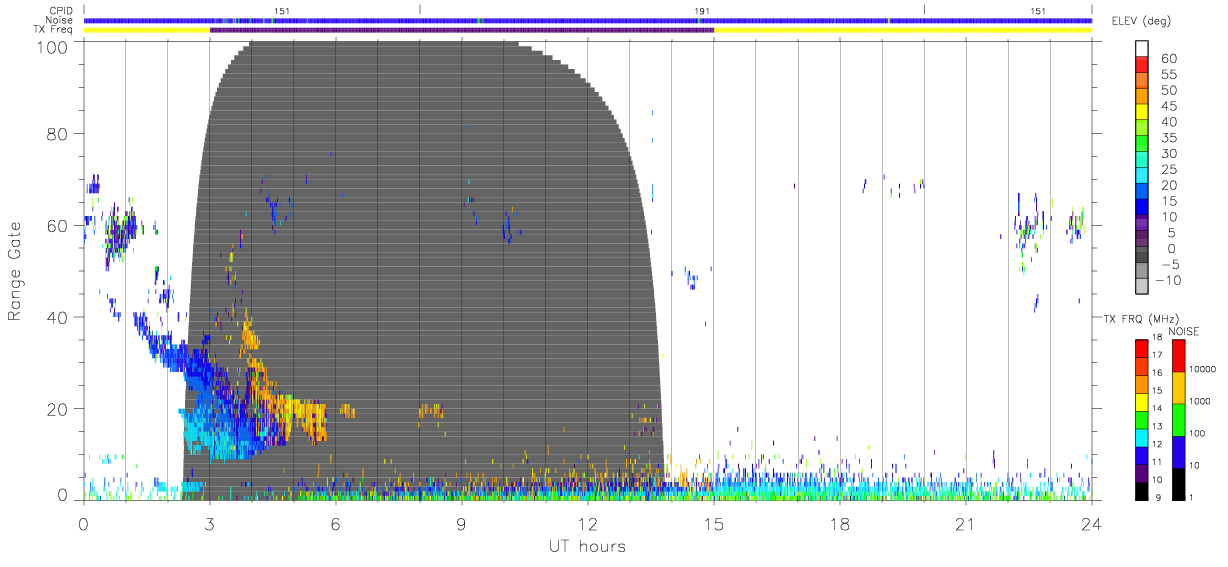Click the '40' tick label on Range Gate axis
Image resolution: width=1228 pixels, height=567 pixels.
click(58, 317)
